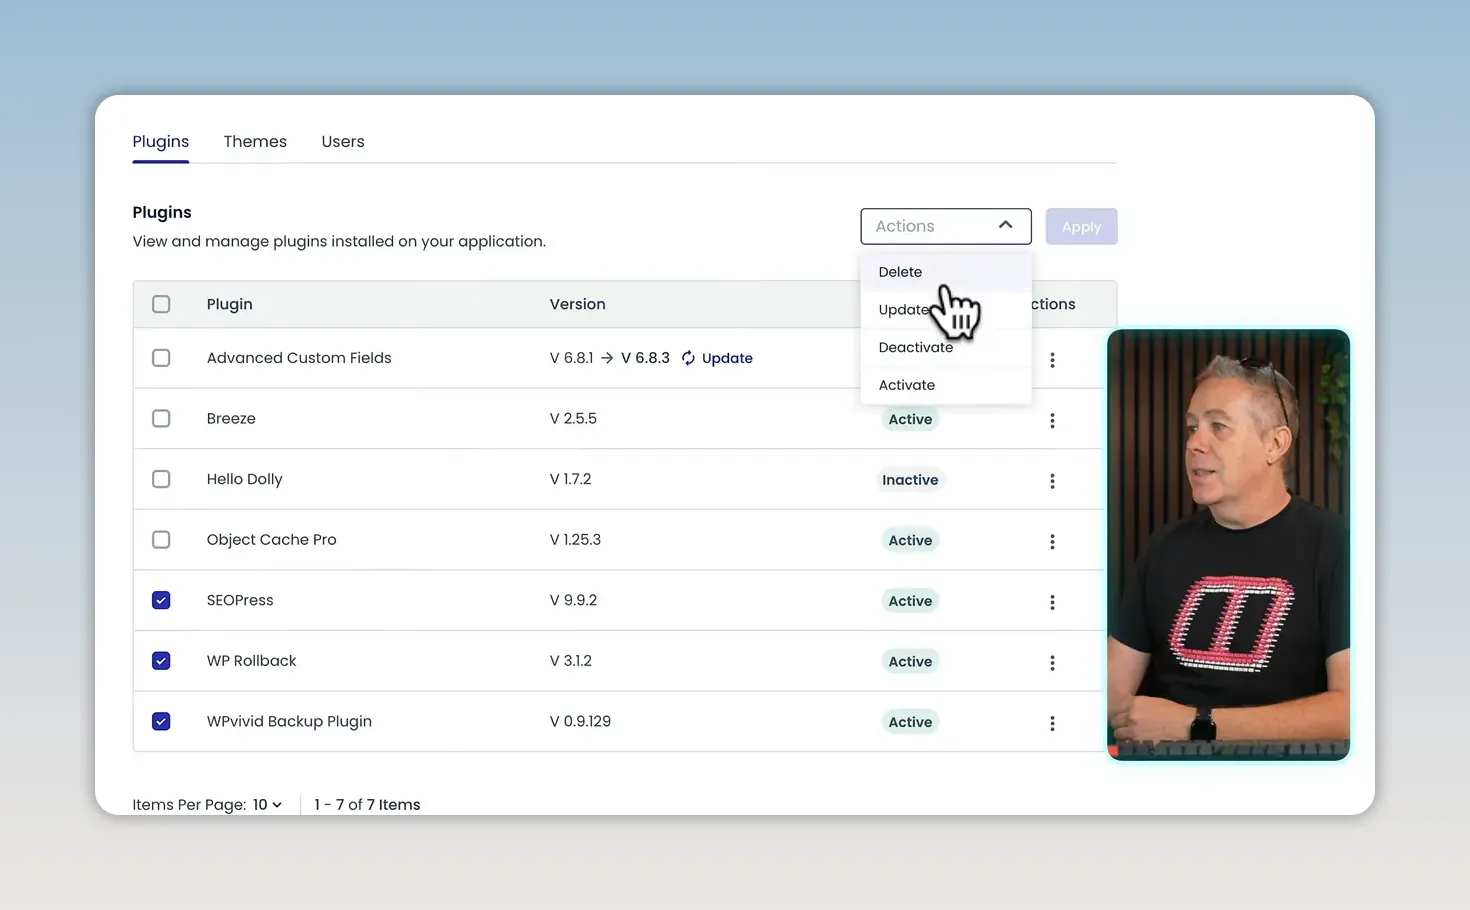The image size is (1470, 910).
Task: Choose Update from the Actions menu
Action: (x=945, y=310)
